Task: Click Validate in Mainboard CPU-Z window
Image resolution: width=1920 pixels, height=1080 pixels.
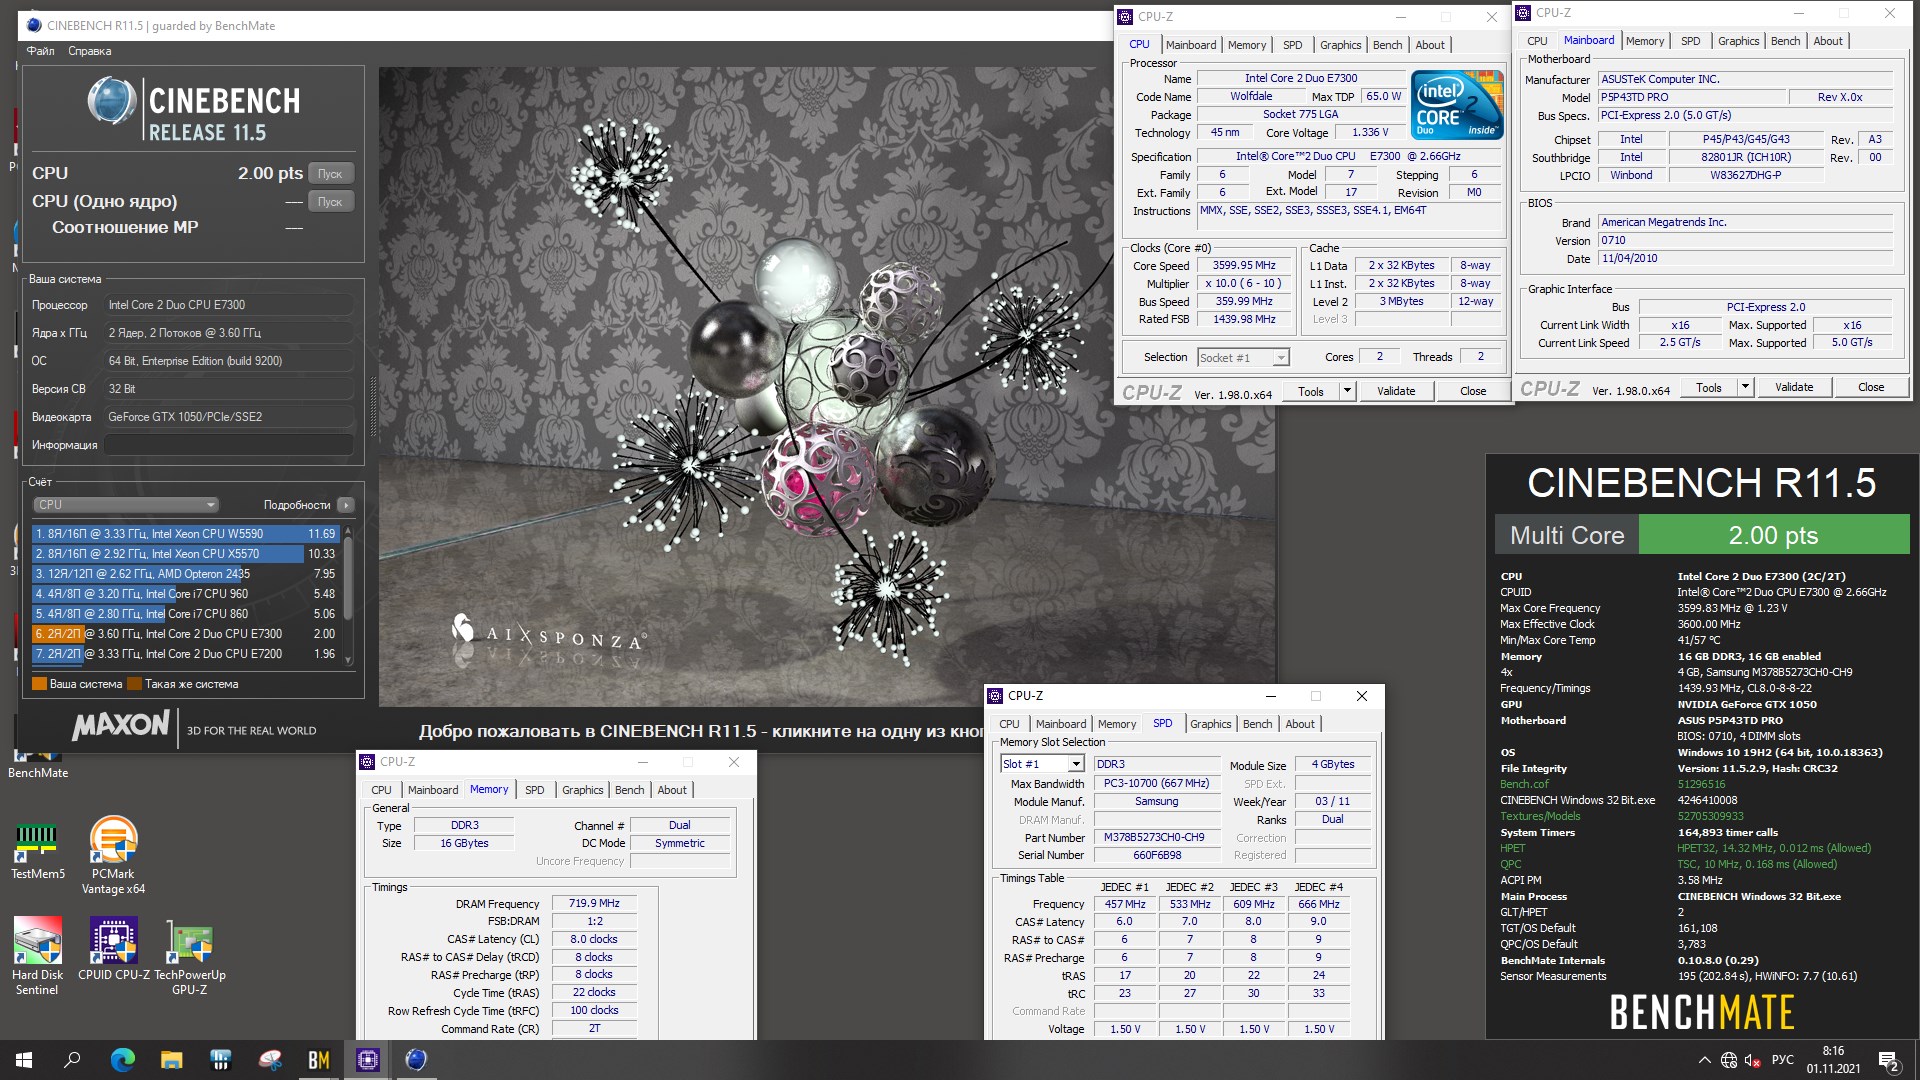Action: tap(1794, 387)
